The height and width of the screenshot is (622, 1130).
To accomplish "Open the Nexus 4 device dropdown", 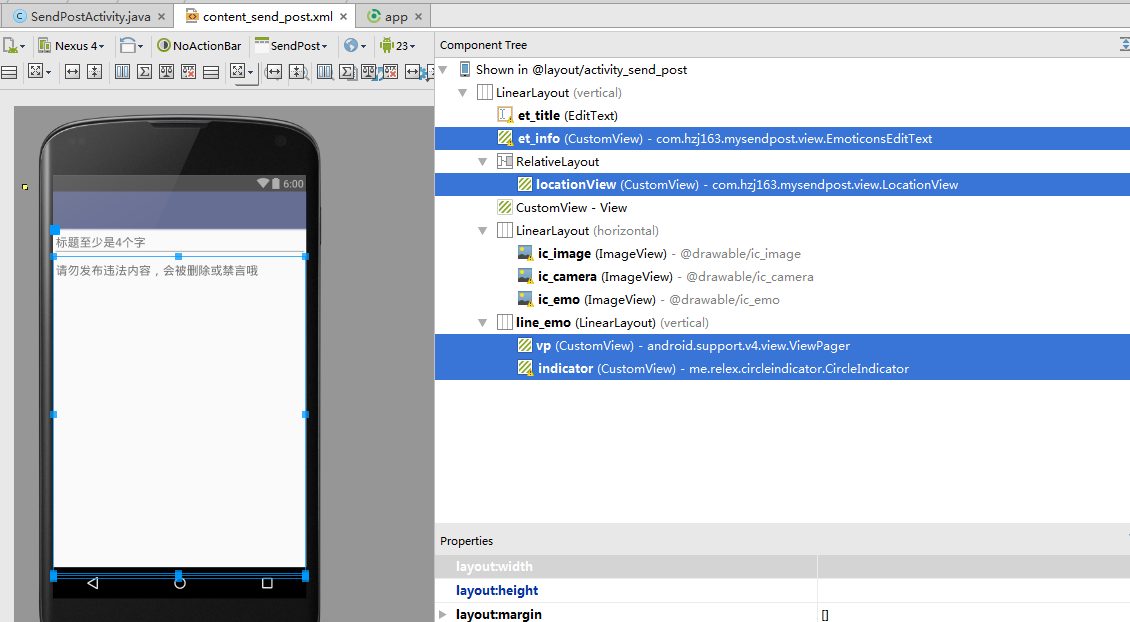I will 72,46.
